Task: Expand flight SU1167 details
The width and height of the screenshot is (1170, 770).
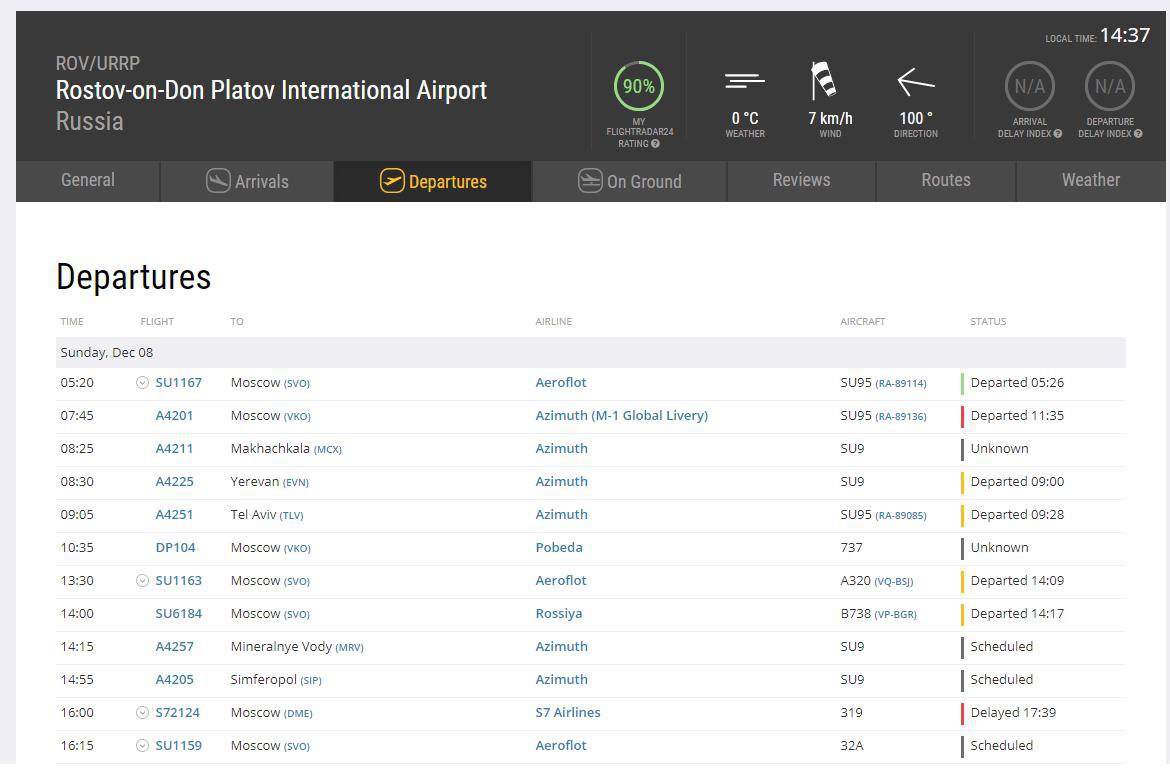Action: (x=143, y=383)
